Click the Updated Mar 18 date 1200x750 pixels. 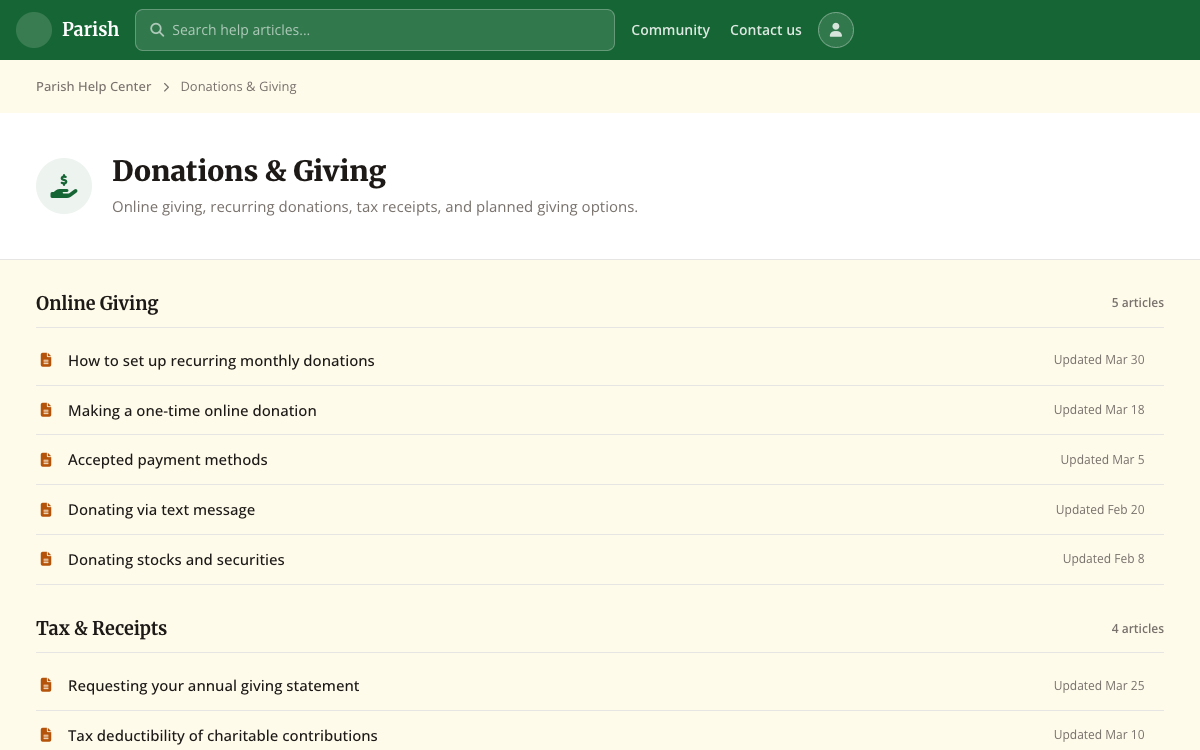[1099, 410]
